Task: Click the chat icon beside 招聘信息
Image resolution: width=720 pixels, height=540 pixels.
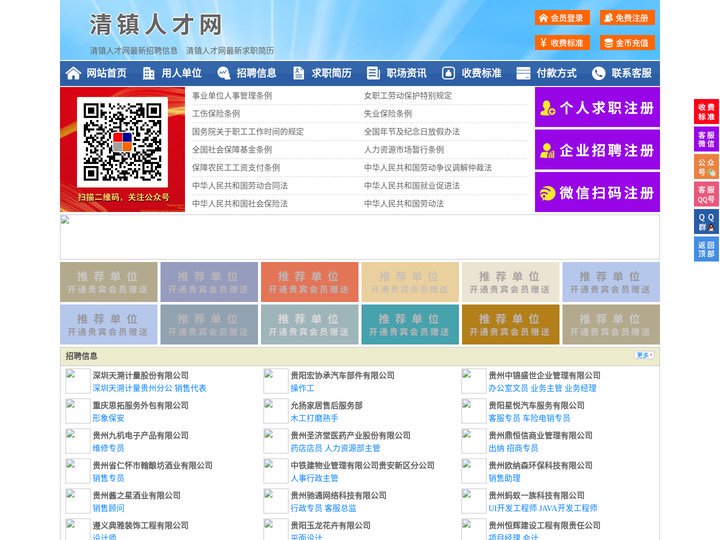Action: (x=224, y=73)
